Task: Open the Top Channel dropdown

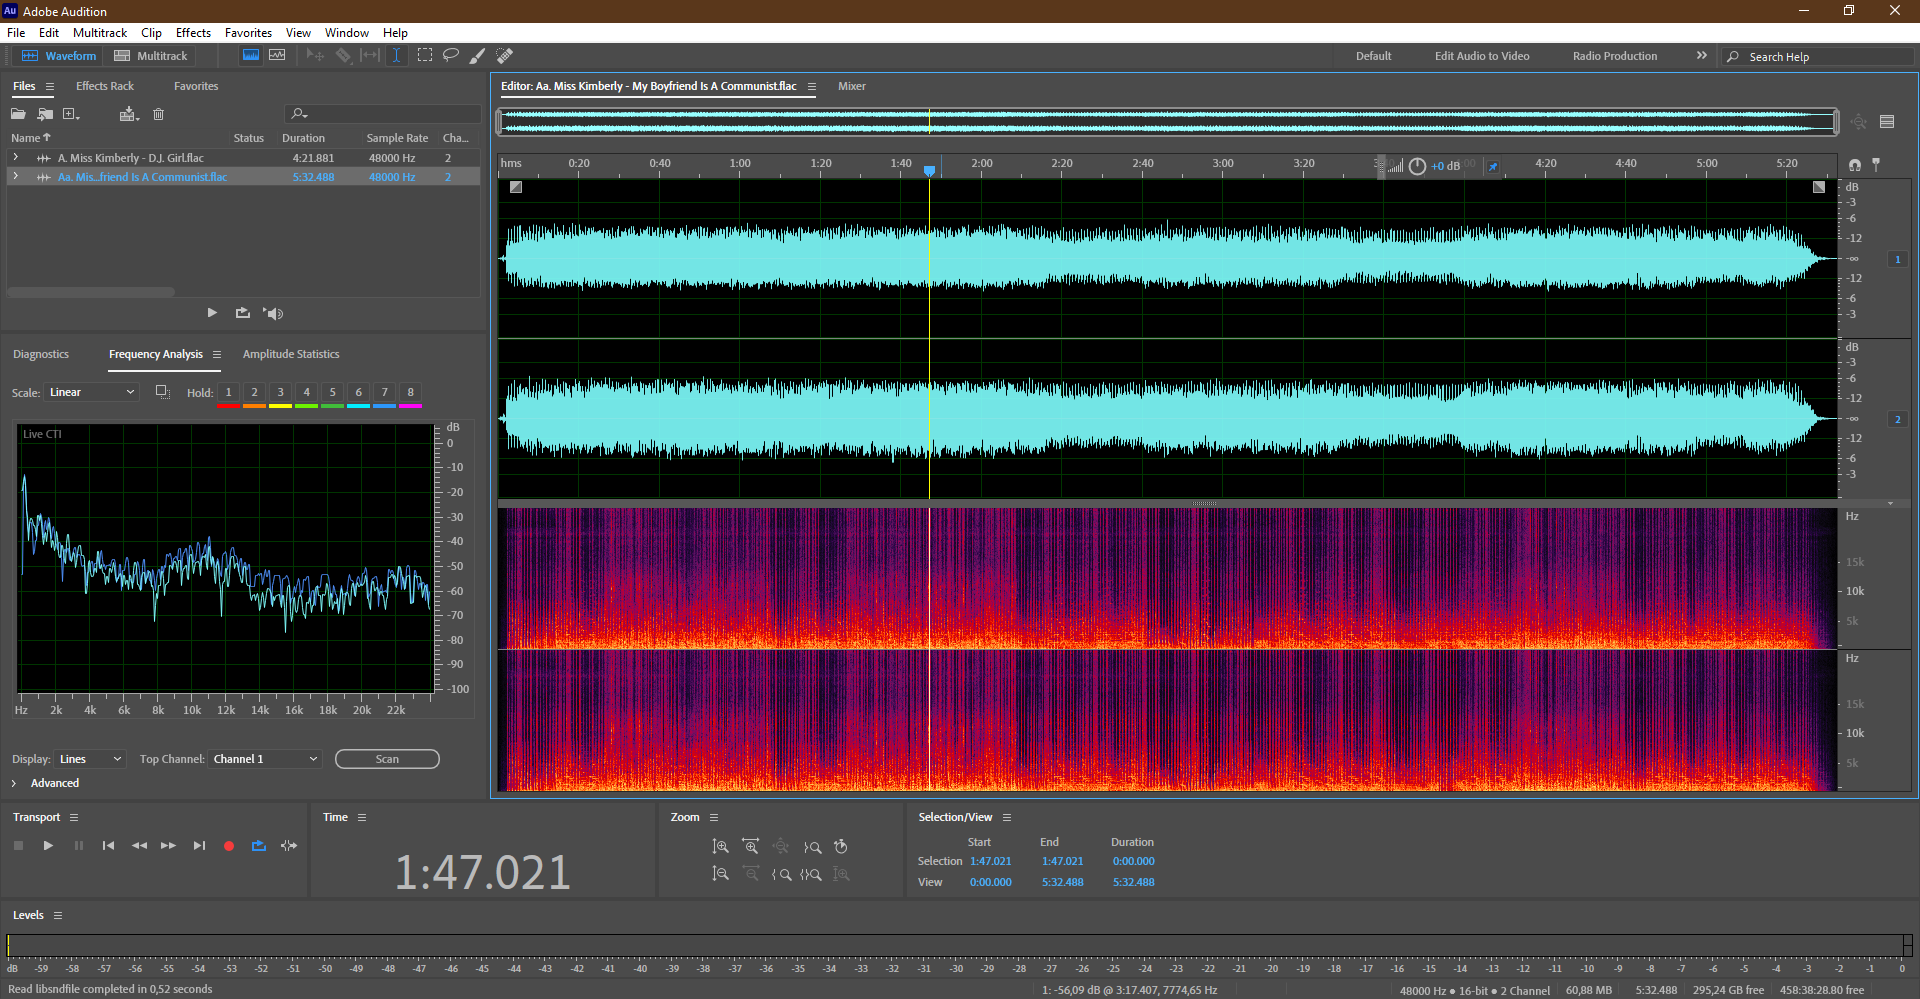Action: point(265,759)
